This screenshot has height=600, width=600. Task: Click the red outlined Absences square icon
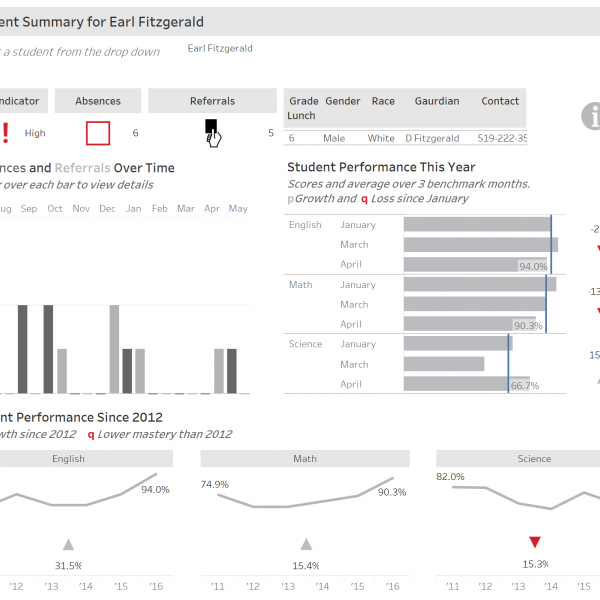coord(98,133)
